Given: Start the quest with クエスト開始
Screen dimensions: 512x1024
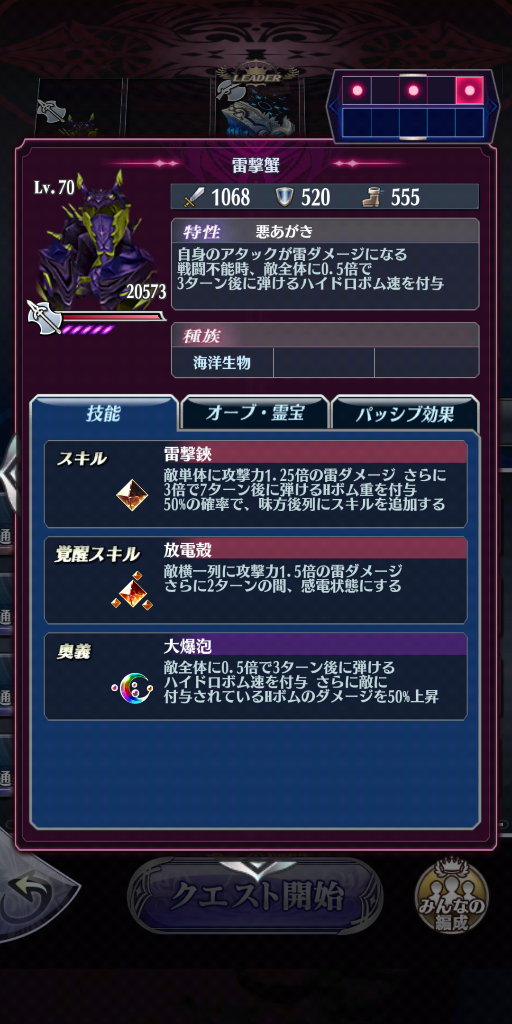Looking at the screenshot, I should pyautogui.click(x=255, y=896).
